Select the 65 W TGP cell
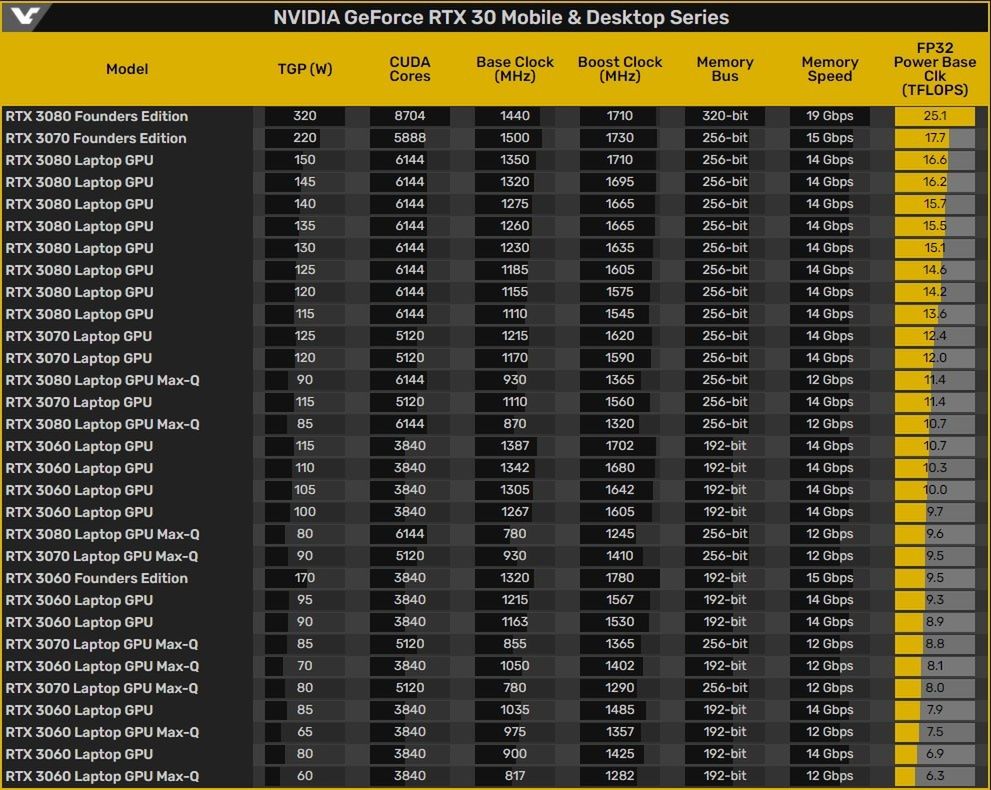The height and width of the screenshot is (790, 991). pos(305,732)
